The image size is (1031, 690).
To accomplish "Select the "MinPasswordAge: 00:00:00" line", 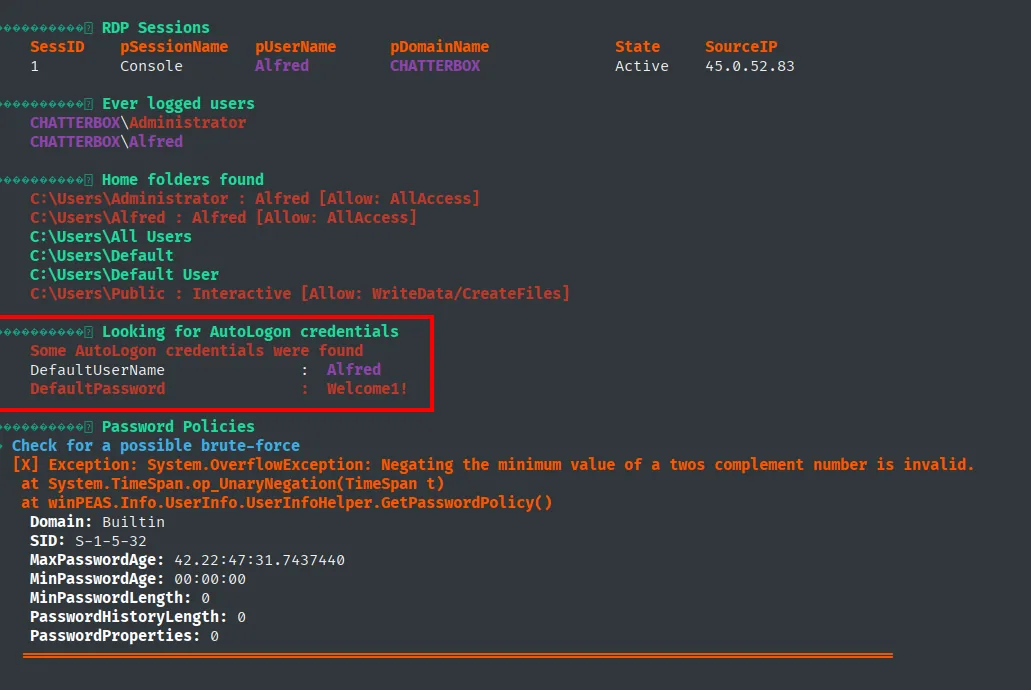I will coord(138,579).
